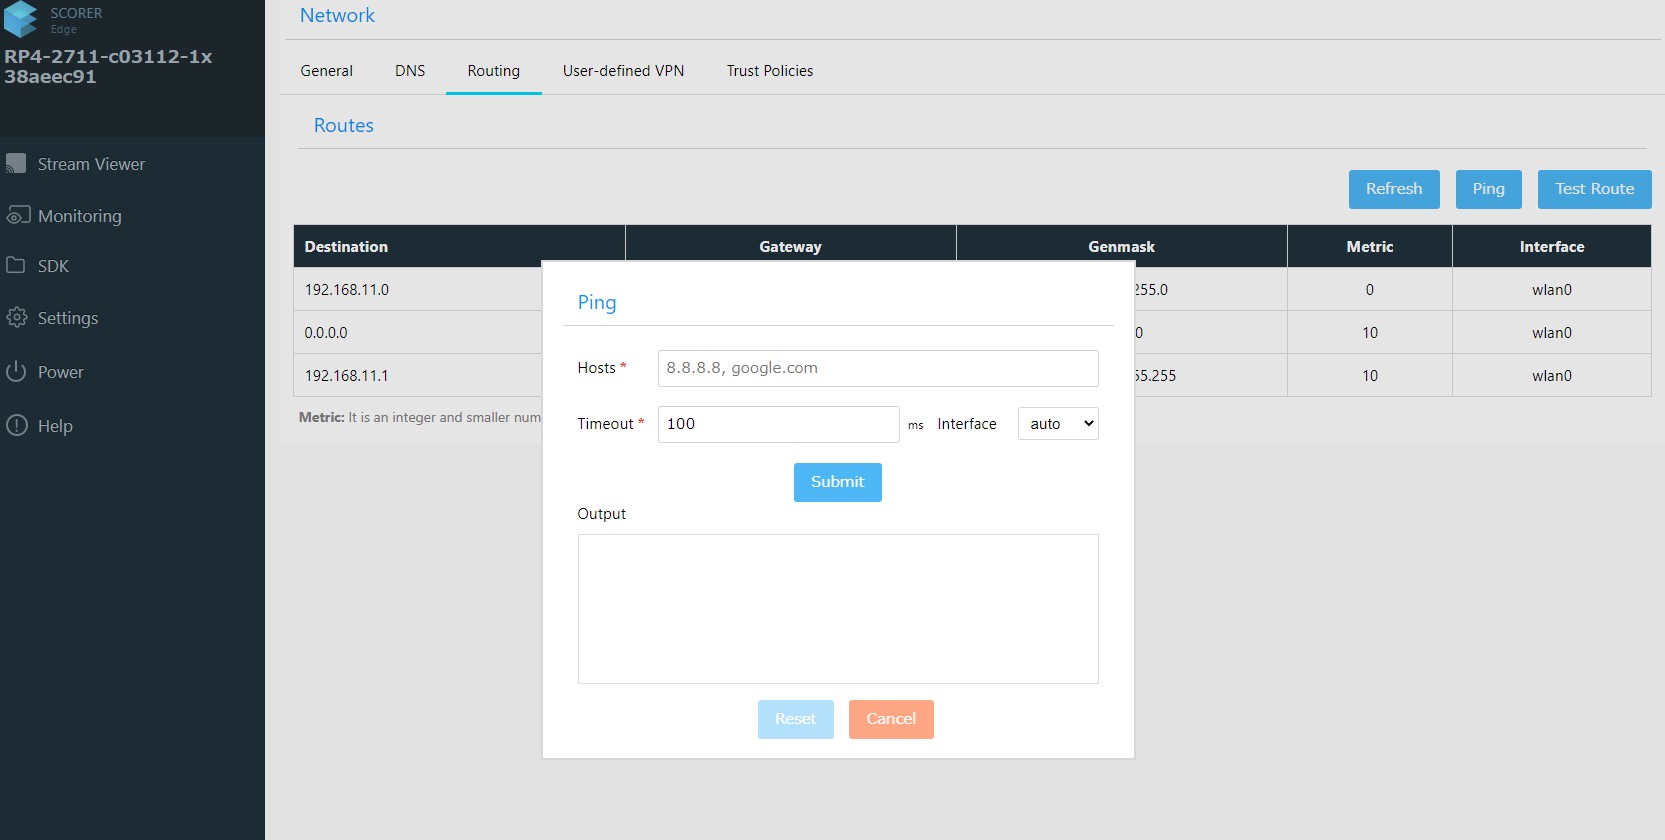This screenshot has width=1665, height=840.
Task: Click the SDK folder icon
Action: (16, 266)
